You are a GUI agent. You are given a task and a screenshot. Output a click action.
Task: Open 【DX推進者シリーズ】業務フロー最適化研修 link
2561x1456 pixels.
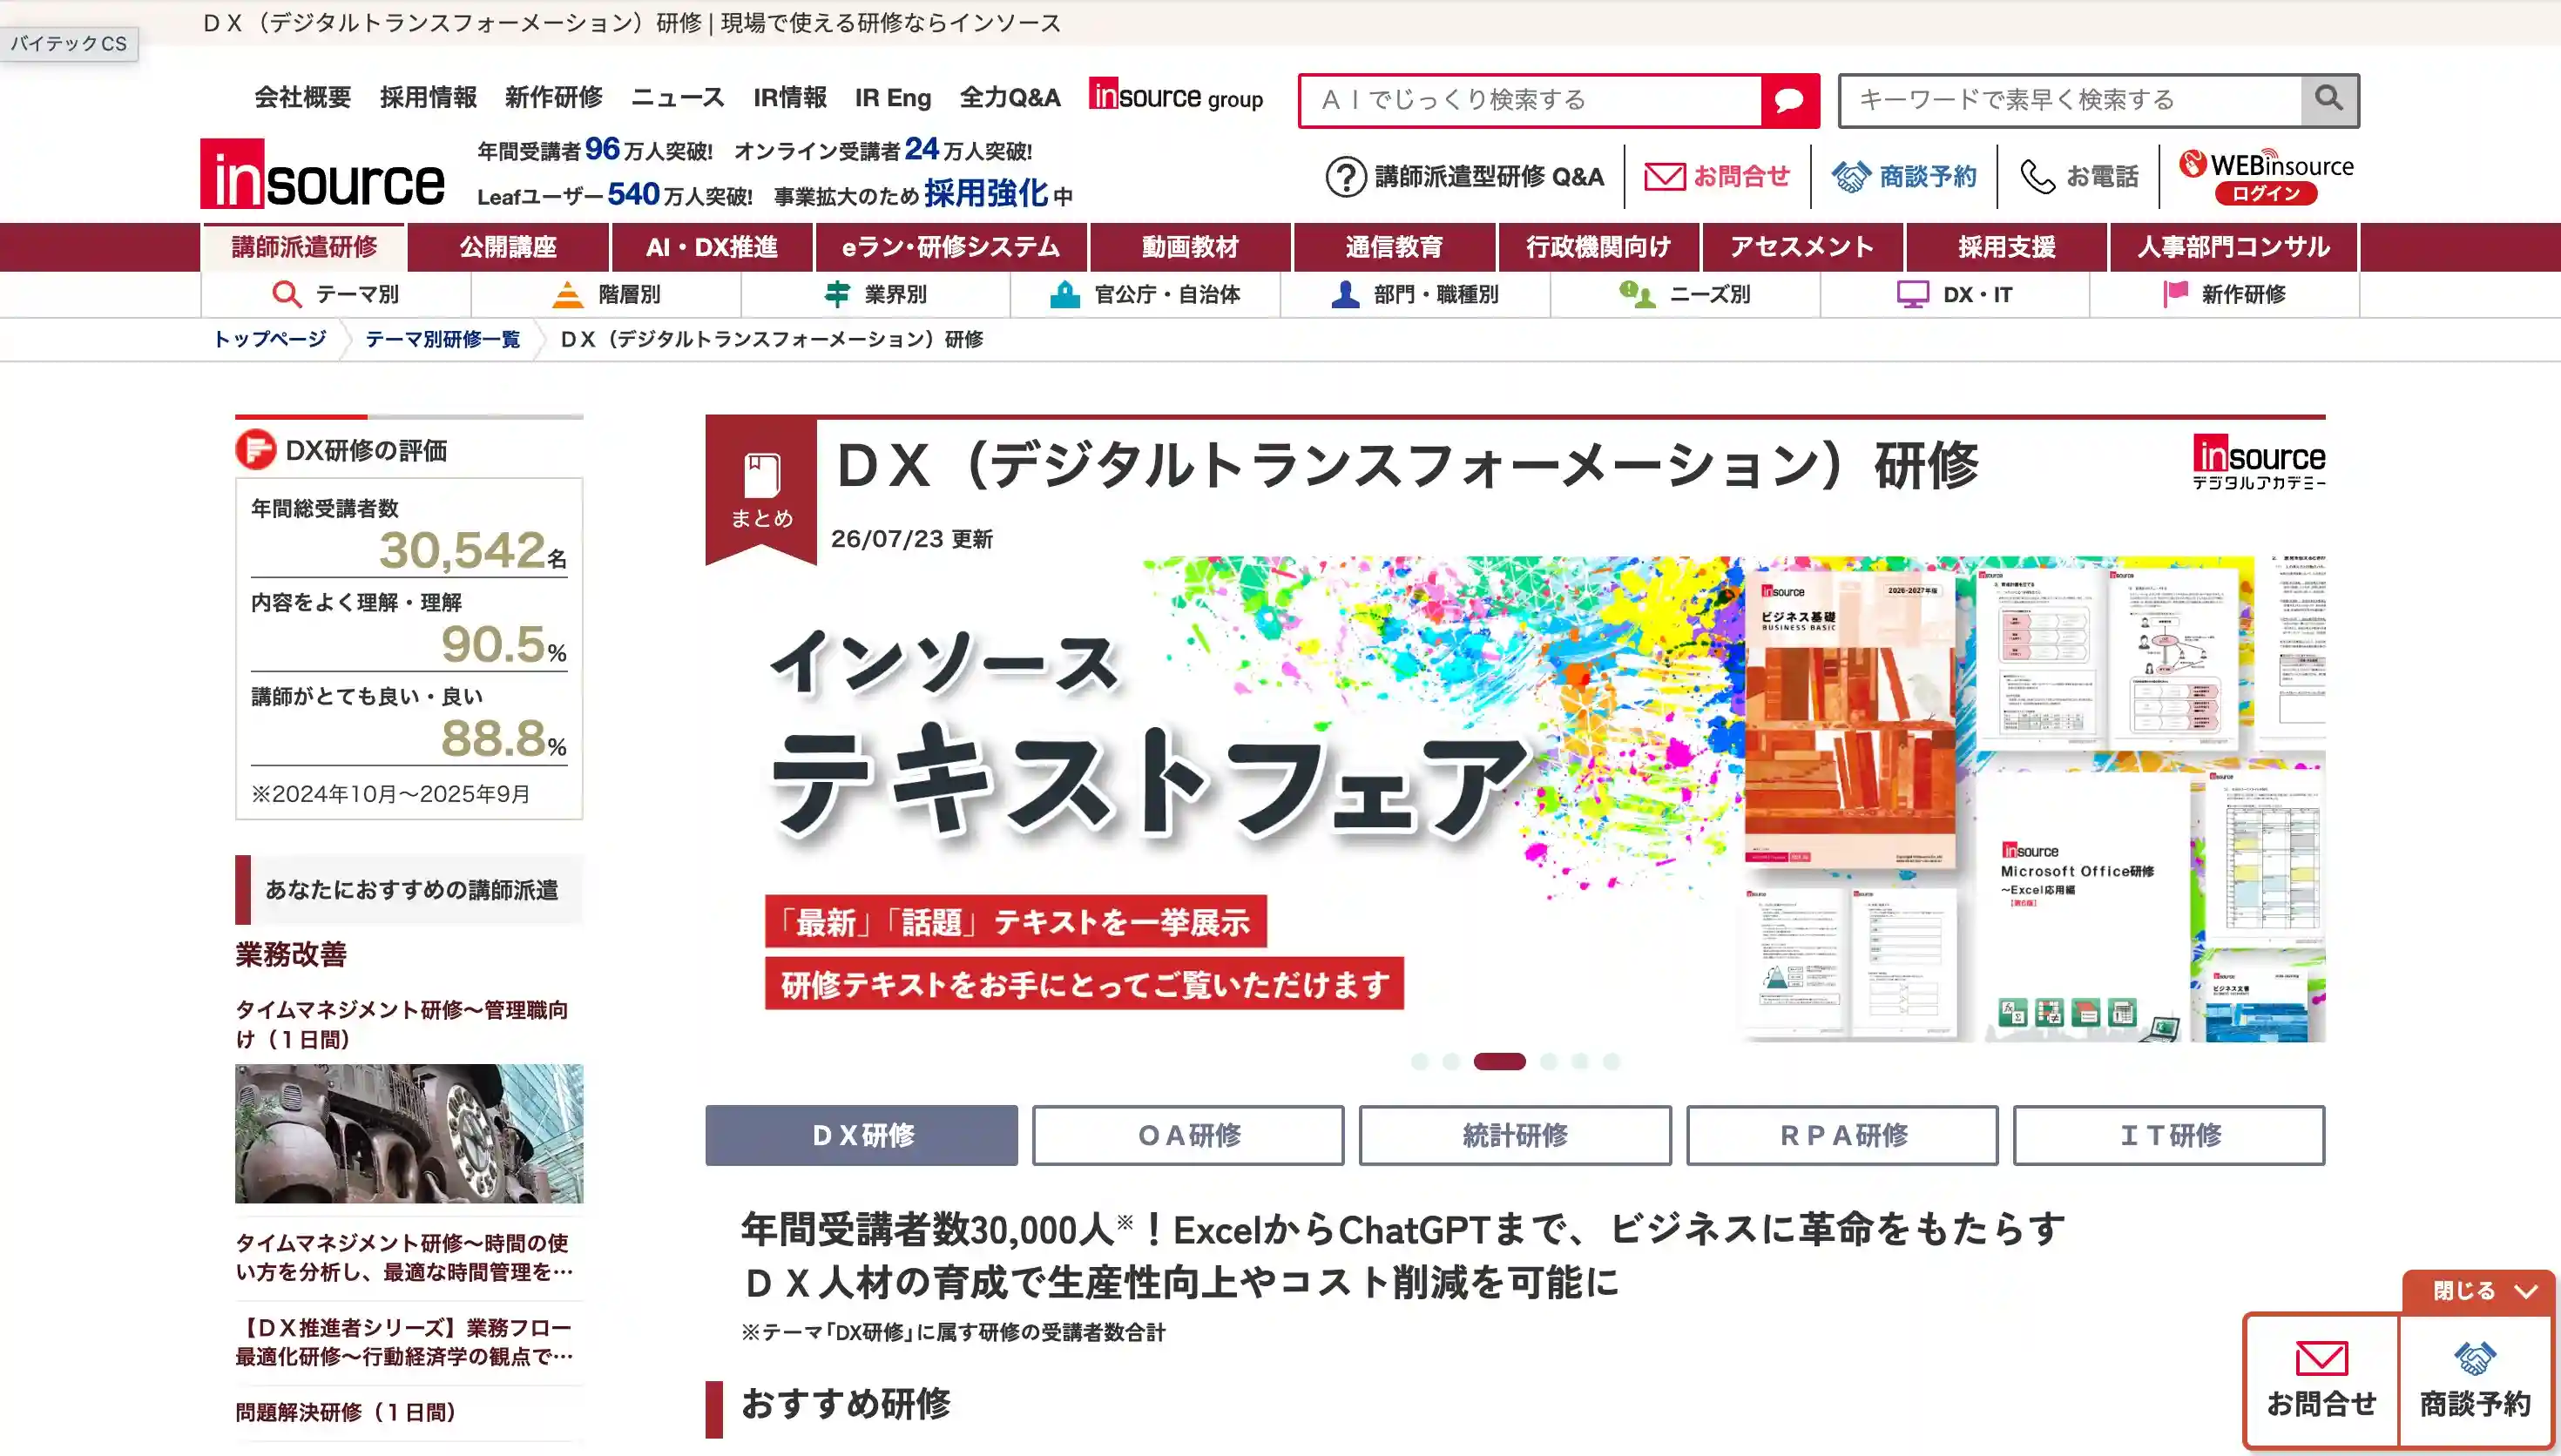coord(404,1342)
